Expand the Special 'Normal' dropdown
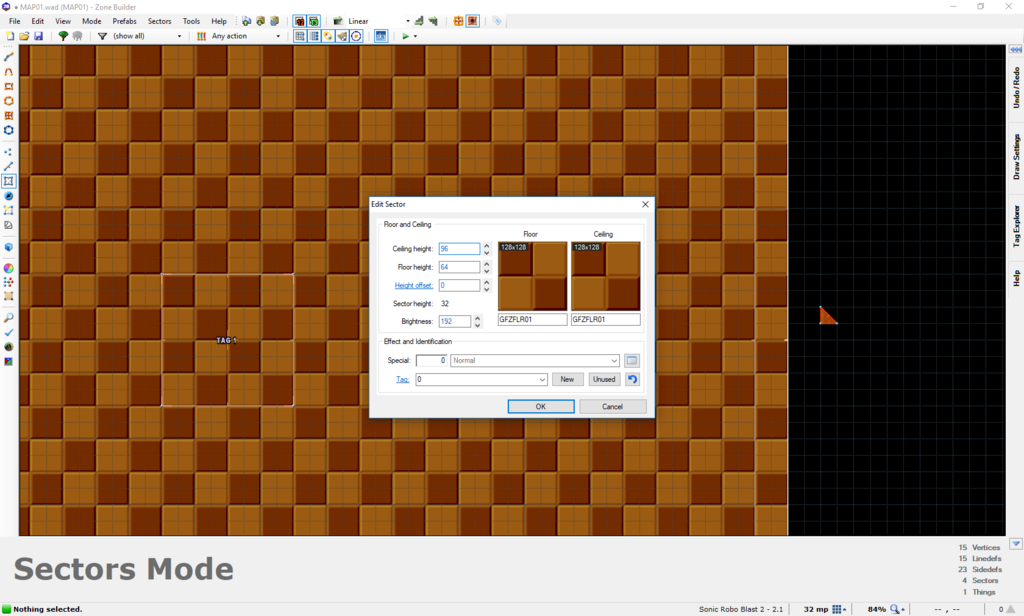 click(x=613, y=360)
